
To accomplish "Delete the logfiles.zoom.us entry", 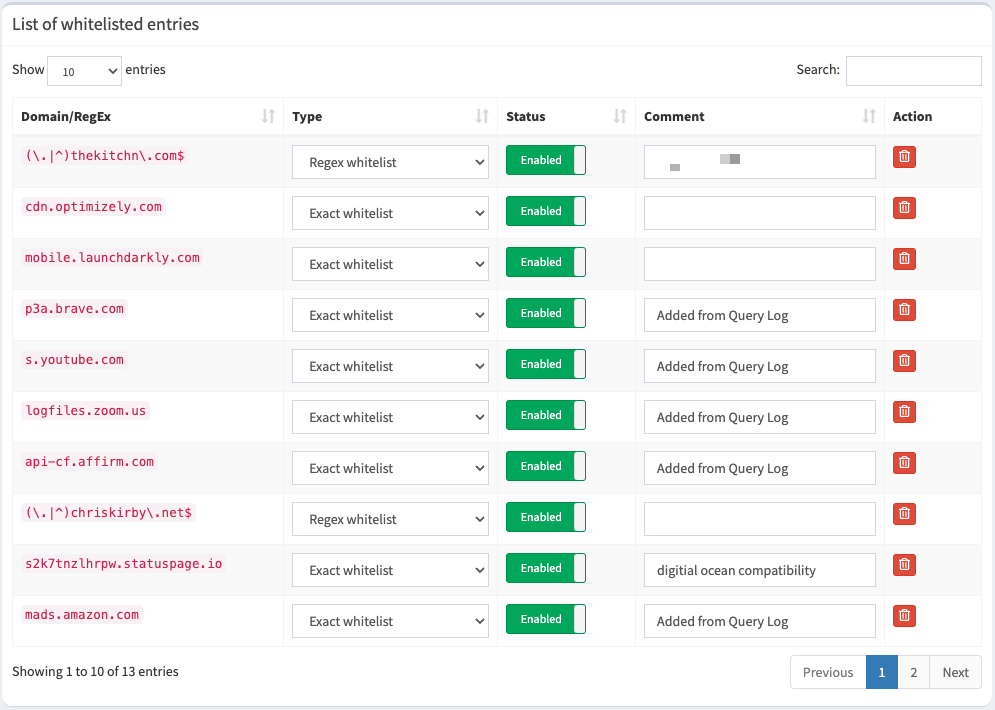I will (904, 412).
